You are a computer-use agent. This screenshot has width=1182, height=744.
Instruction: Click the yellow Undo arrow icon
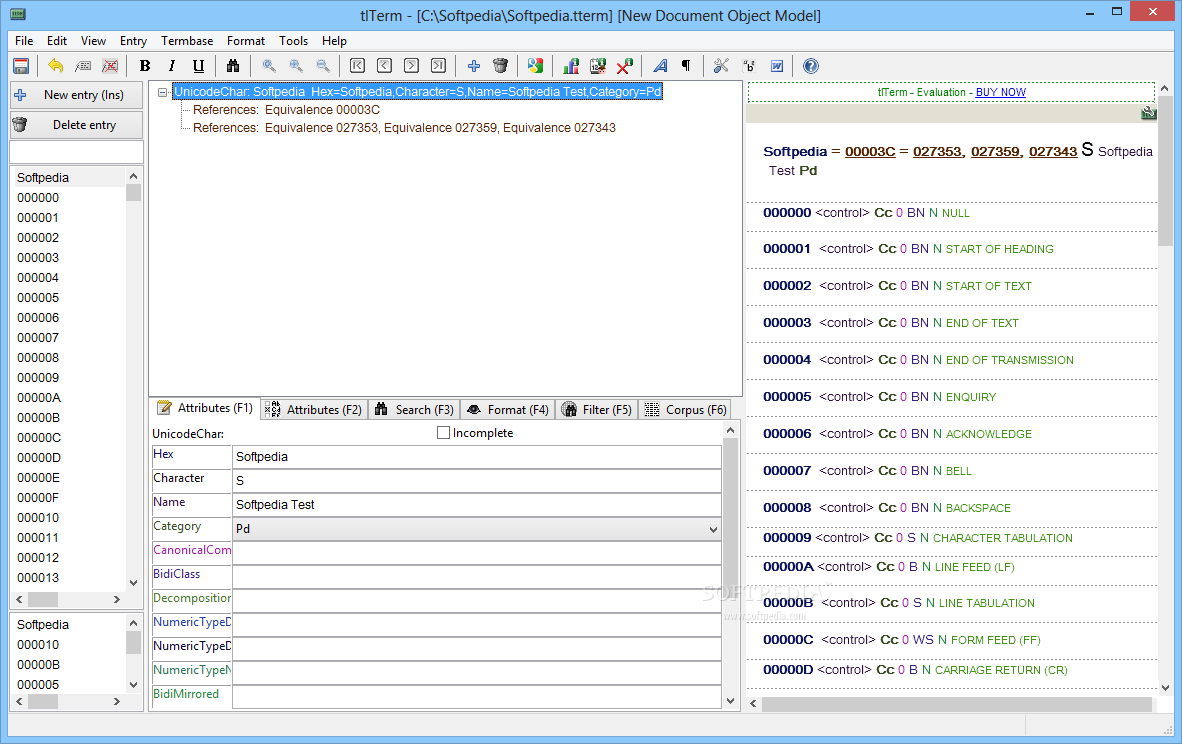(56, 66)
